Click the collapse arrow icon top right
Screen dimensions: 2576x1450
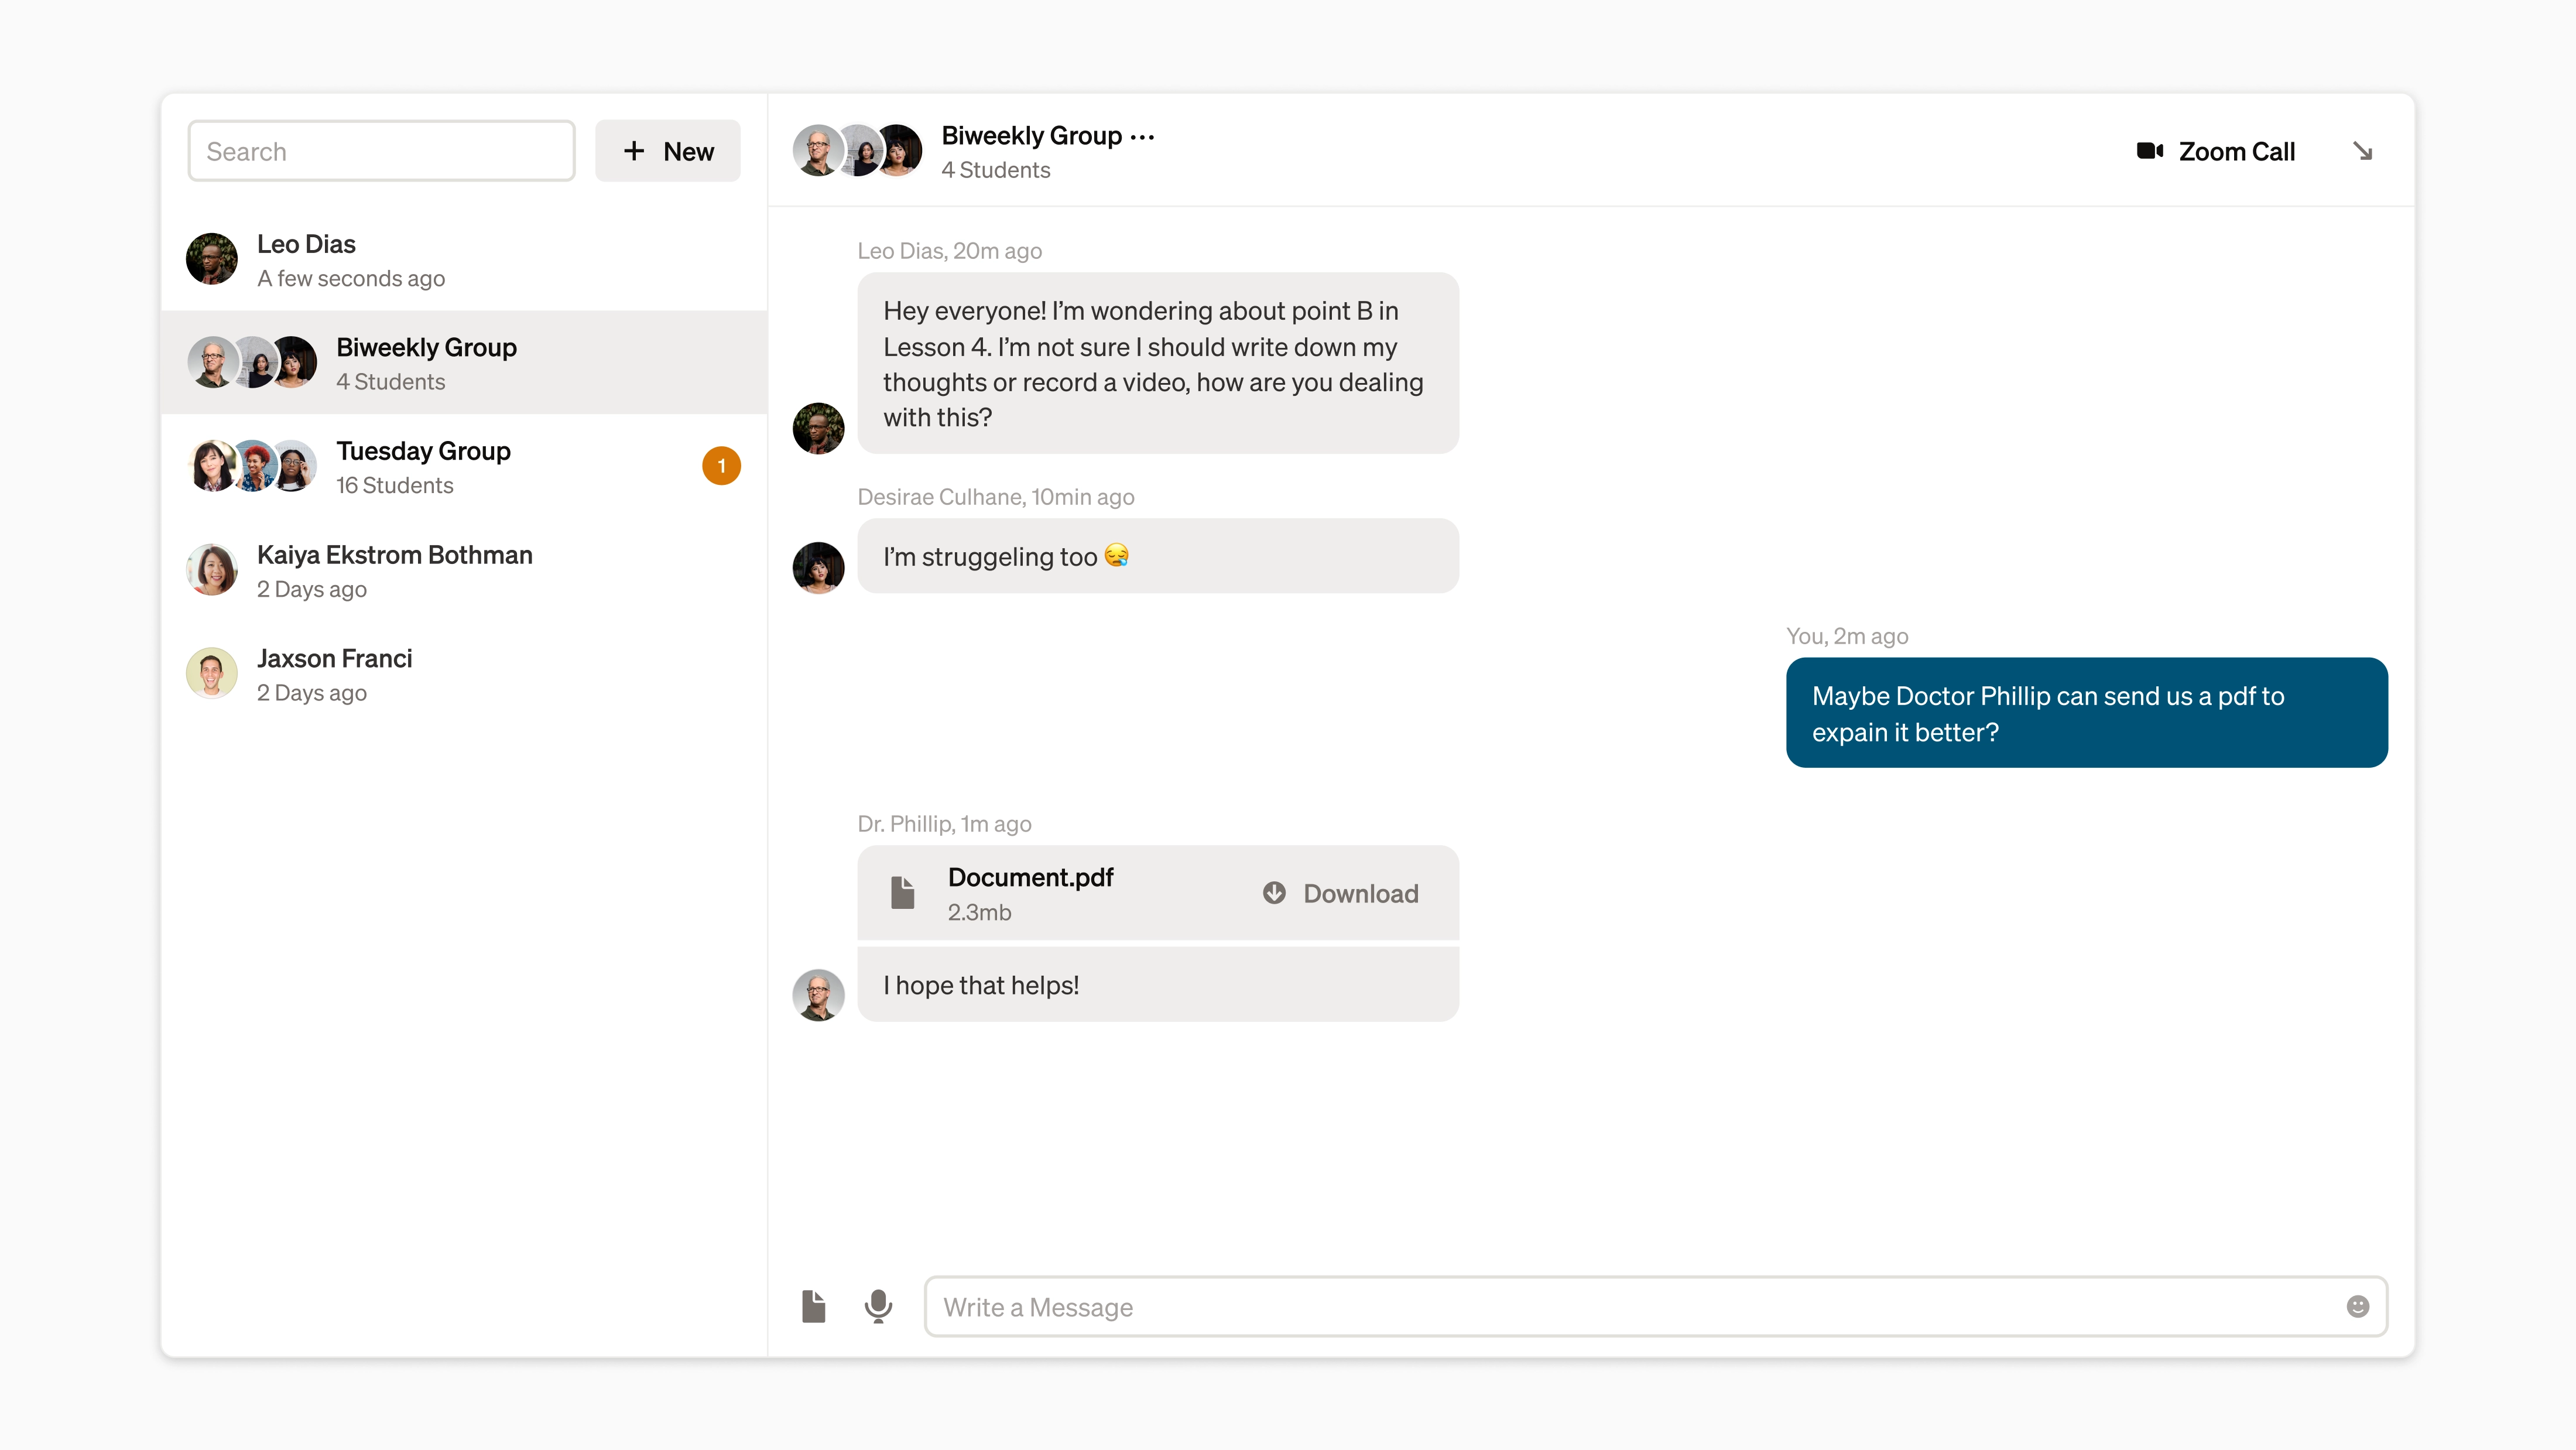[x=2362, y=151]
